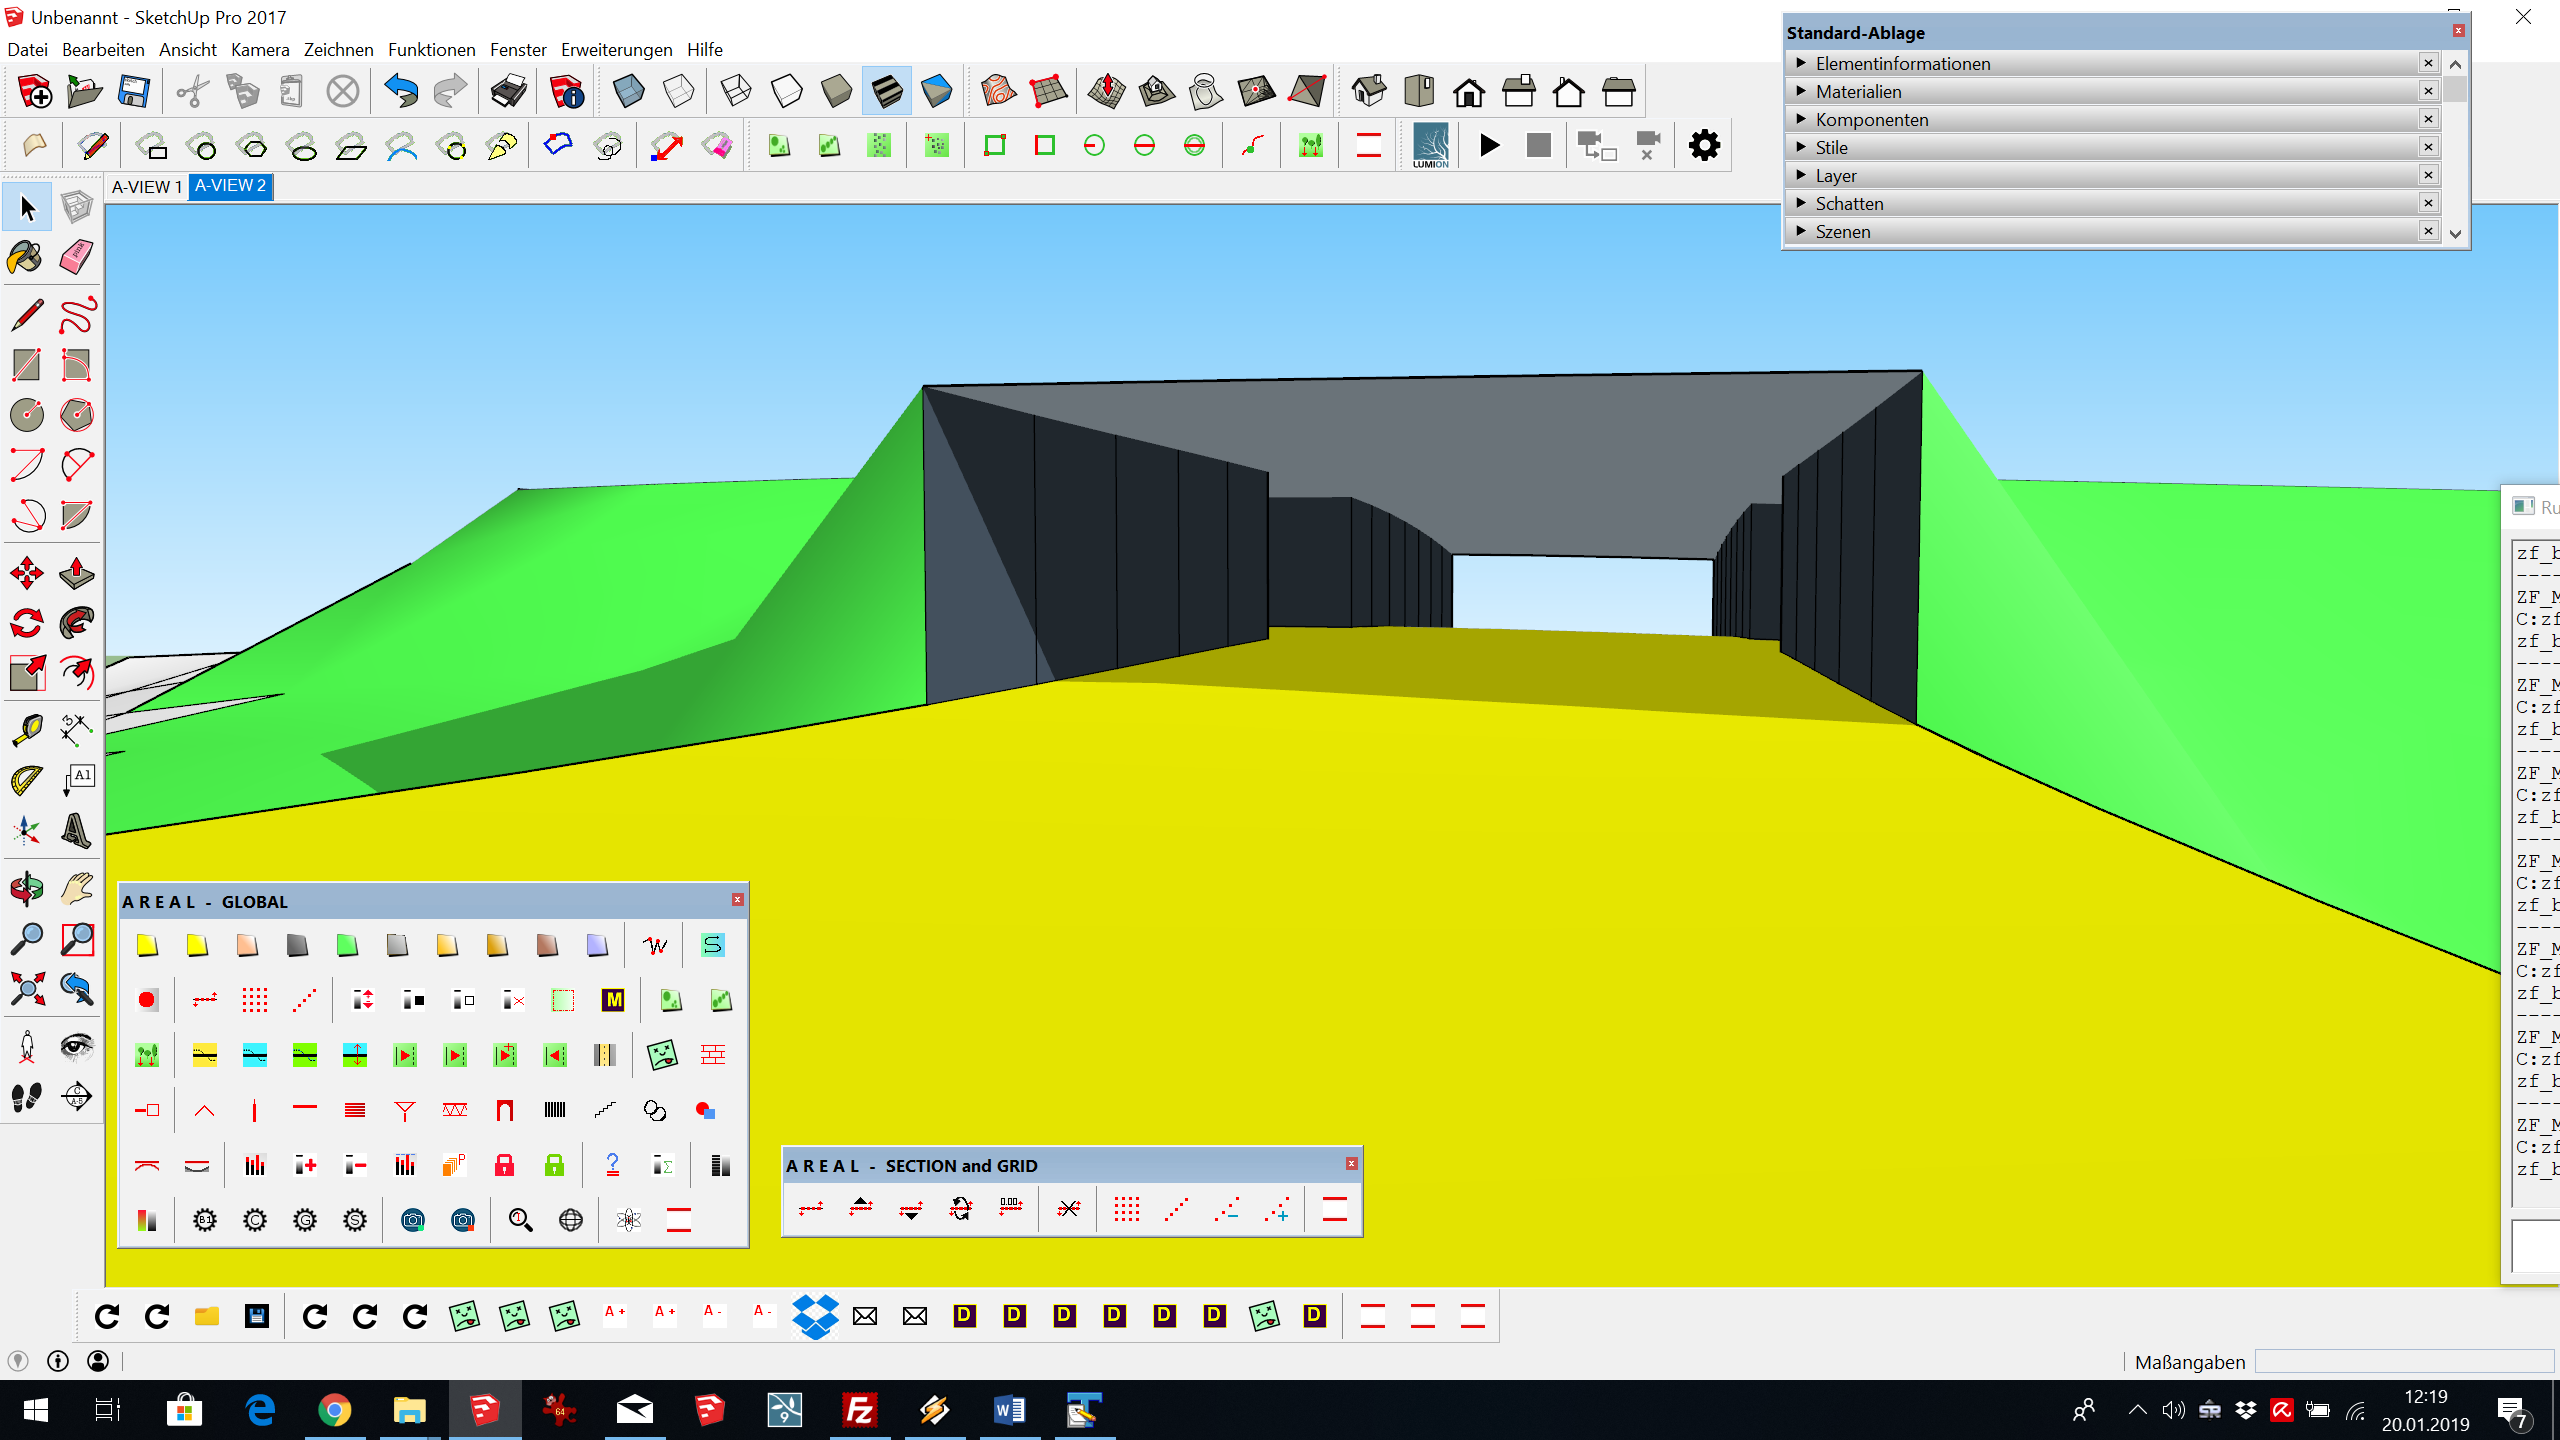The width and height of the screenshot is (2560, 1440).
Task: Activate the Push/Pull tool
Action: pyautogui.click(x=76, y=574)
